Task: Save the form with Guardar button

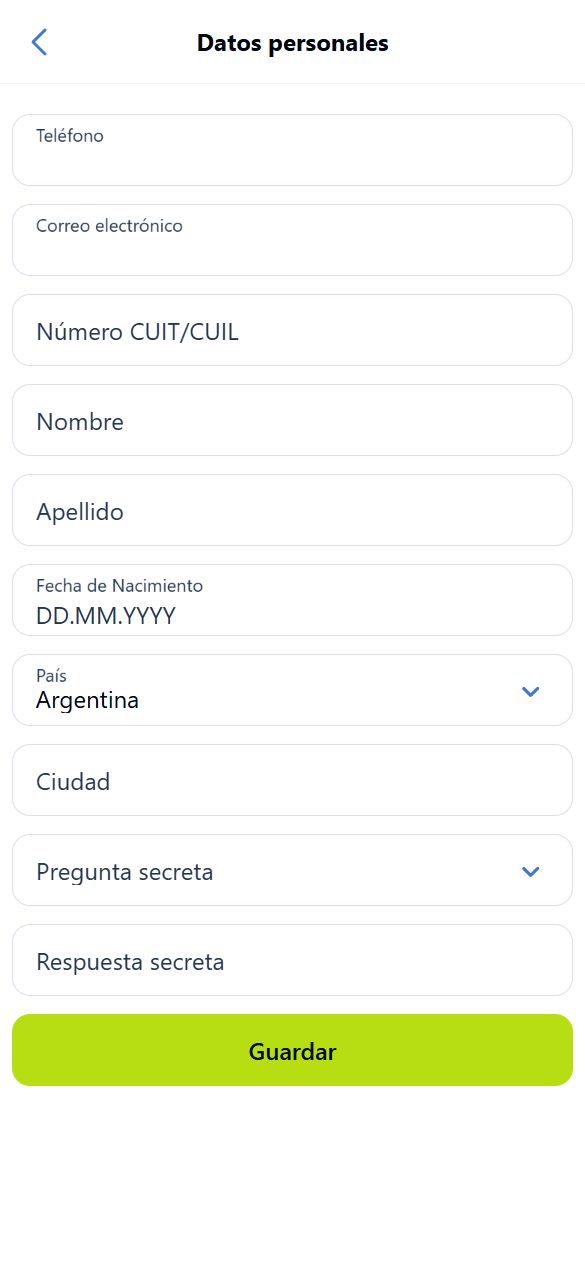Action: click(x=292, y=1050)
